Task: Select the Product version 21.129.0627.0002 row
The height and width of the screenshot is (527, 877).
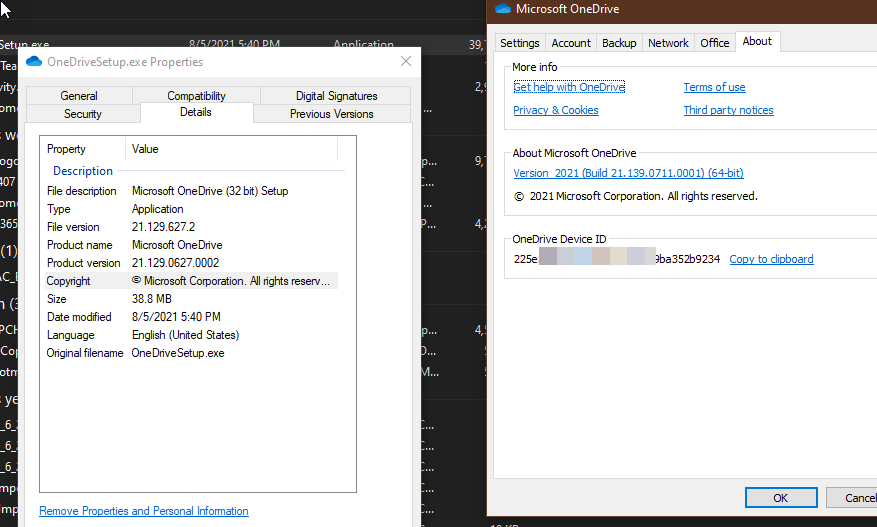Action: point(191,262)
